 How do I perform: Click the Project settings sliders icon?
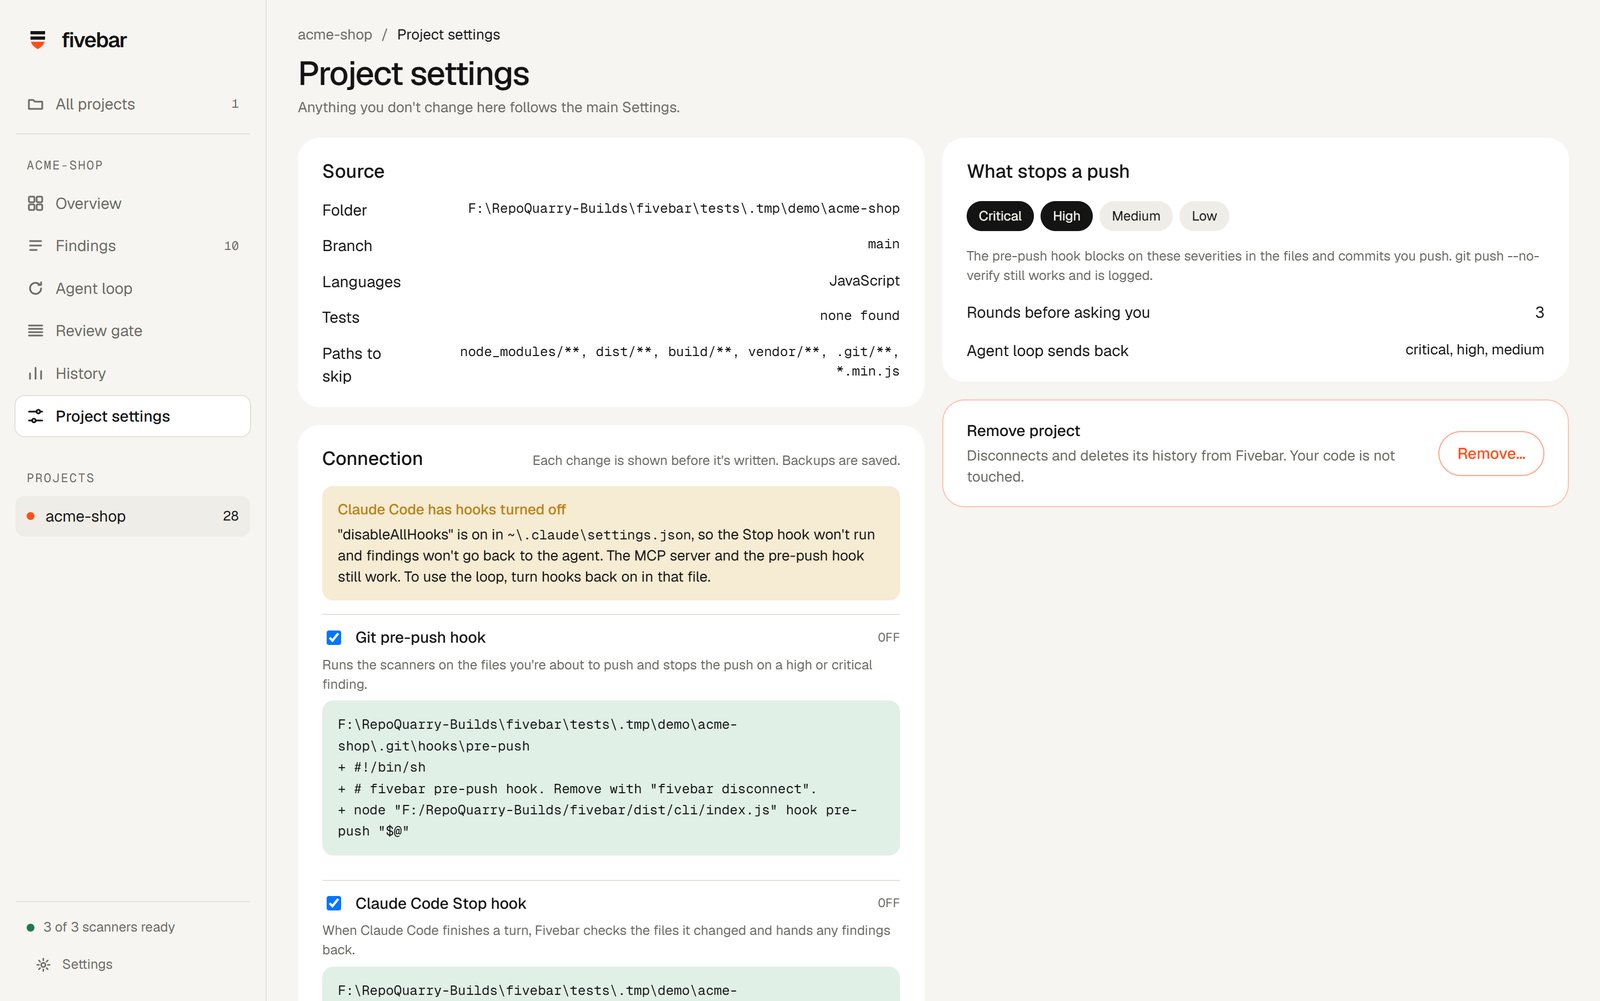(x=36, y=416)
